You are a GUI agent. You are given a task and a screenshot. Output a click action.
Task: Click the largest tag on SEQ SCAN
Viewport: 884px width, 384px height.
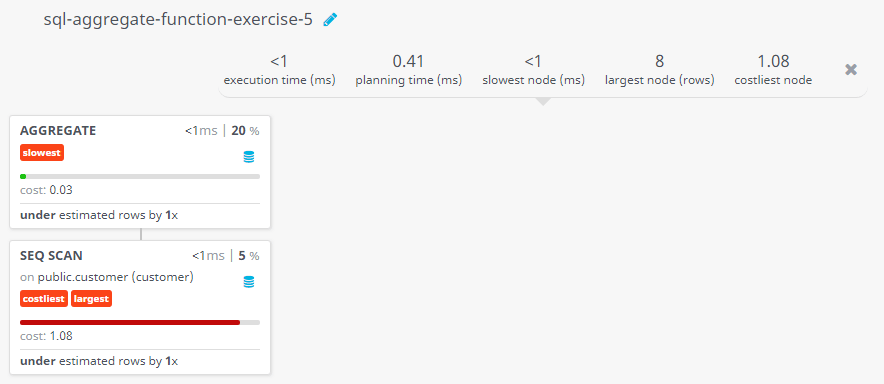point(91,299)
